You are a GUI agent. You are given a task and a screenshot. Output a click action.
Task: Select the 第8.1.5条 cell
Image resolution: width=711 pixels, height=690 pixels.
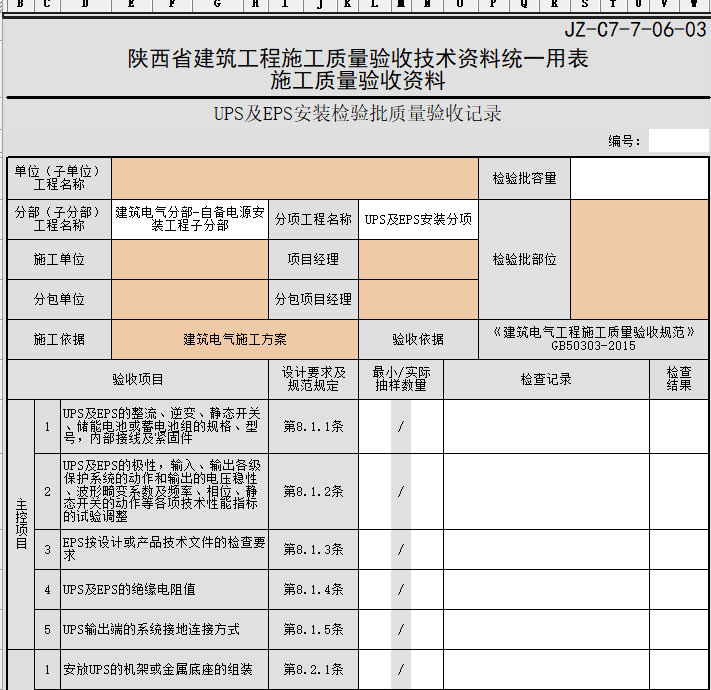313,629
